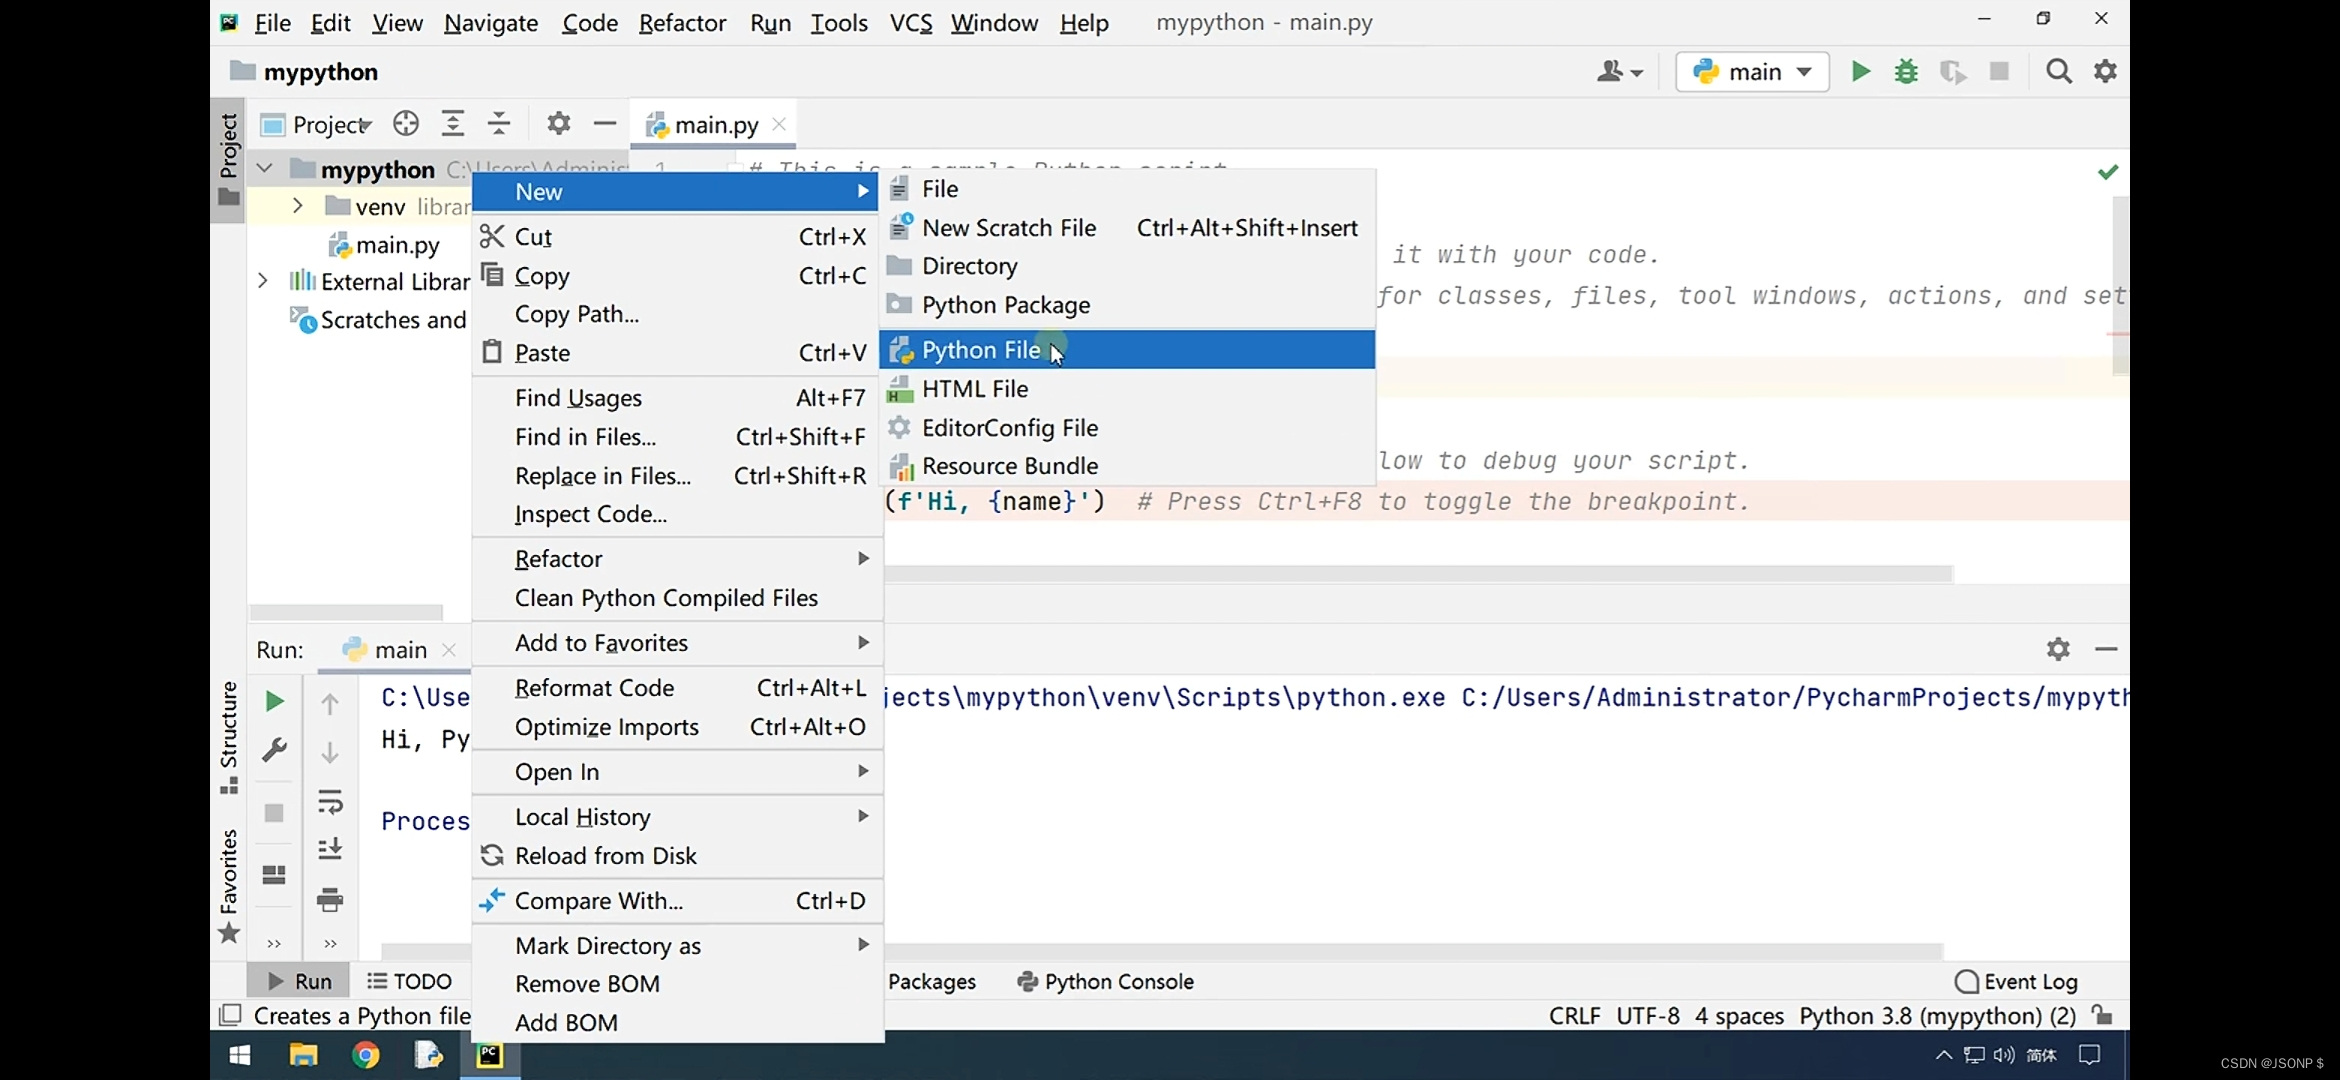Image resolution: width=2340 pixels, height=1080 pixels.
Task: Open Add to Favorites submenu
Action: pos(677,643)
